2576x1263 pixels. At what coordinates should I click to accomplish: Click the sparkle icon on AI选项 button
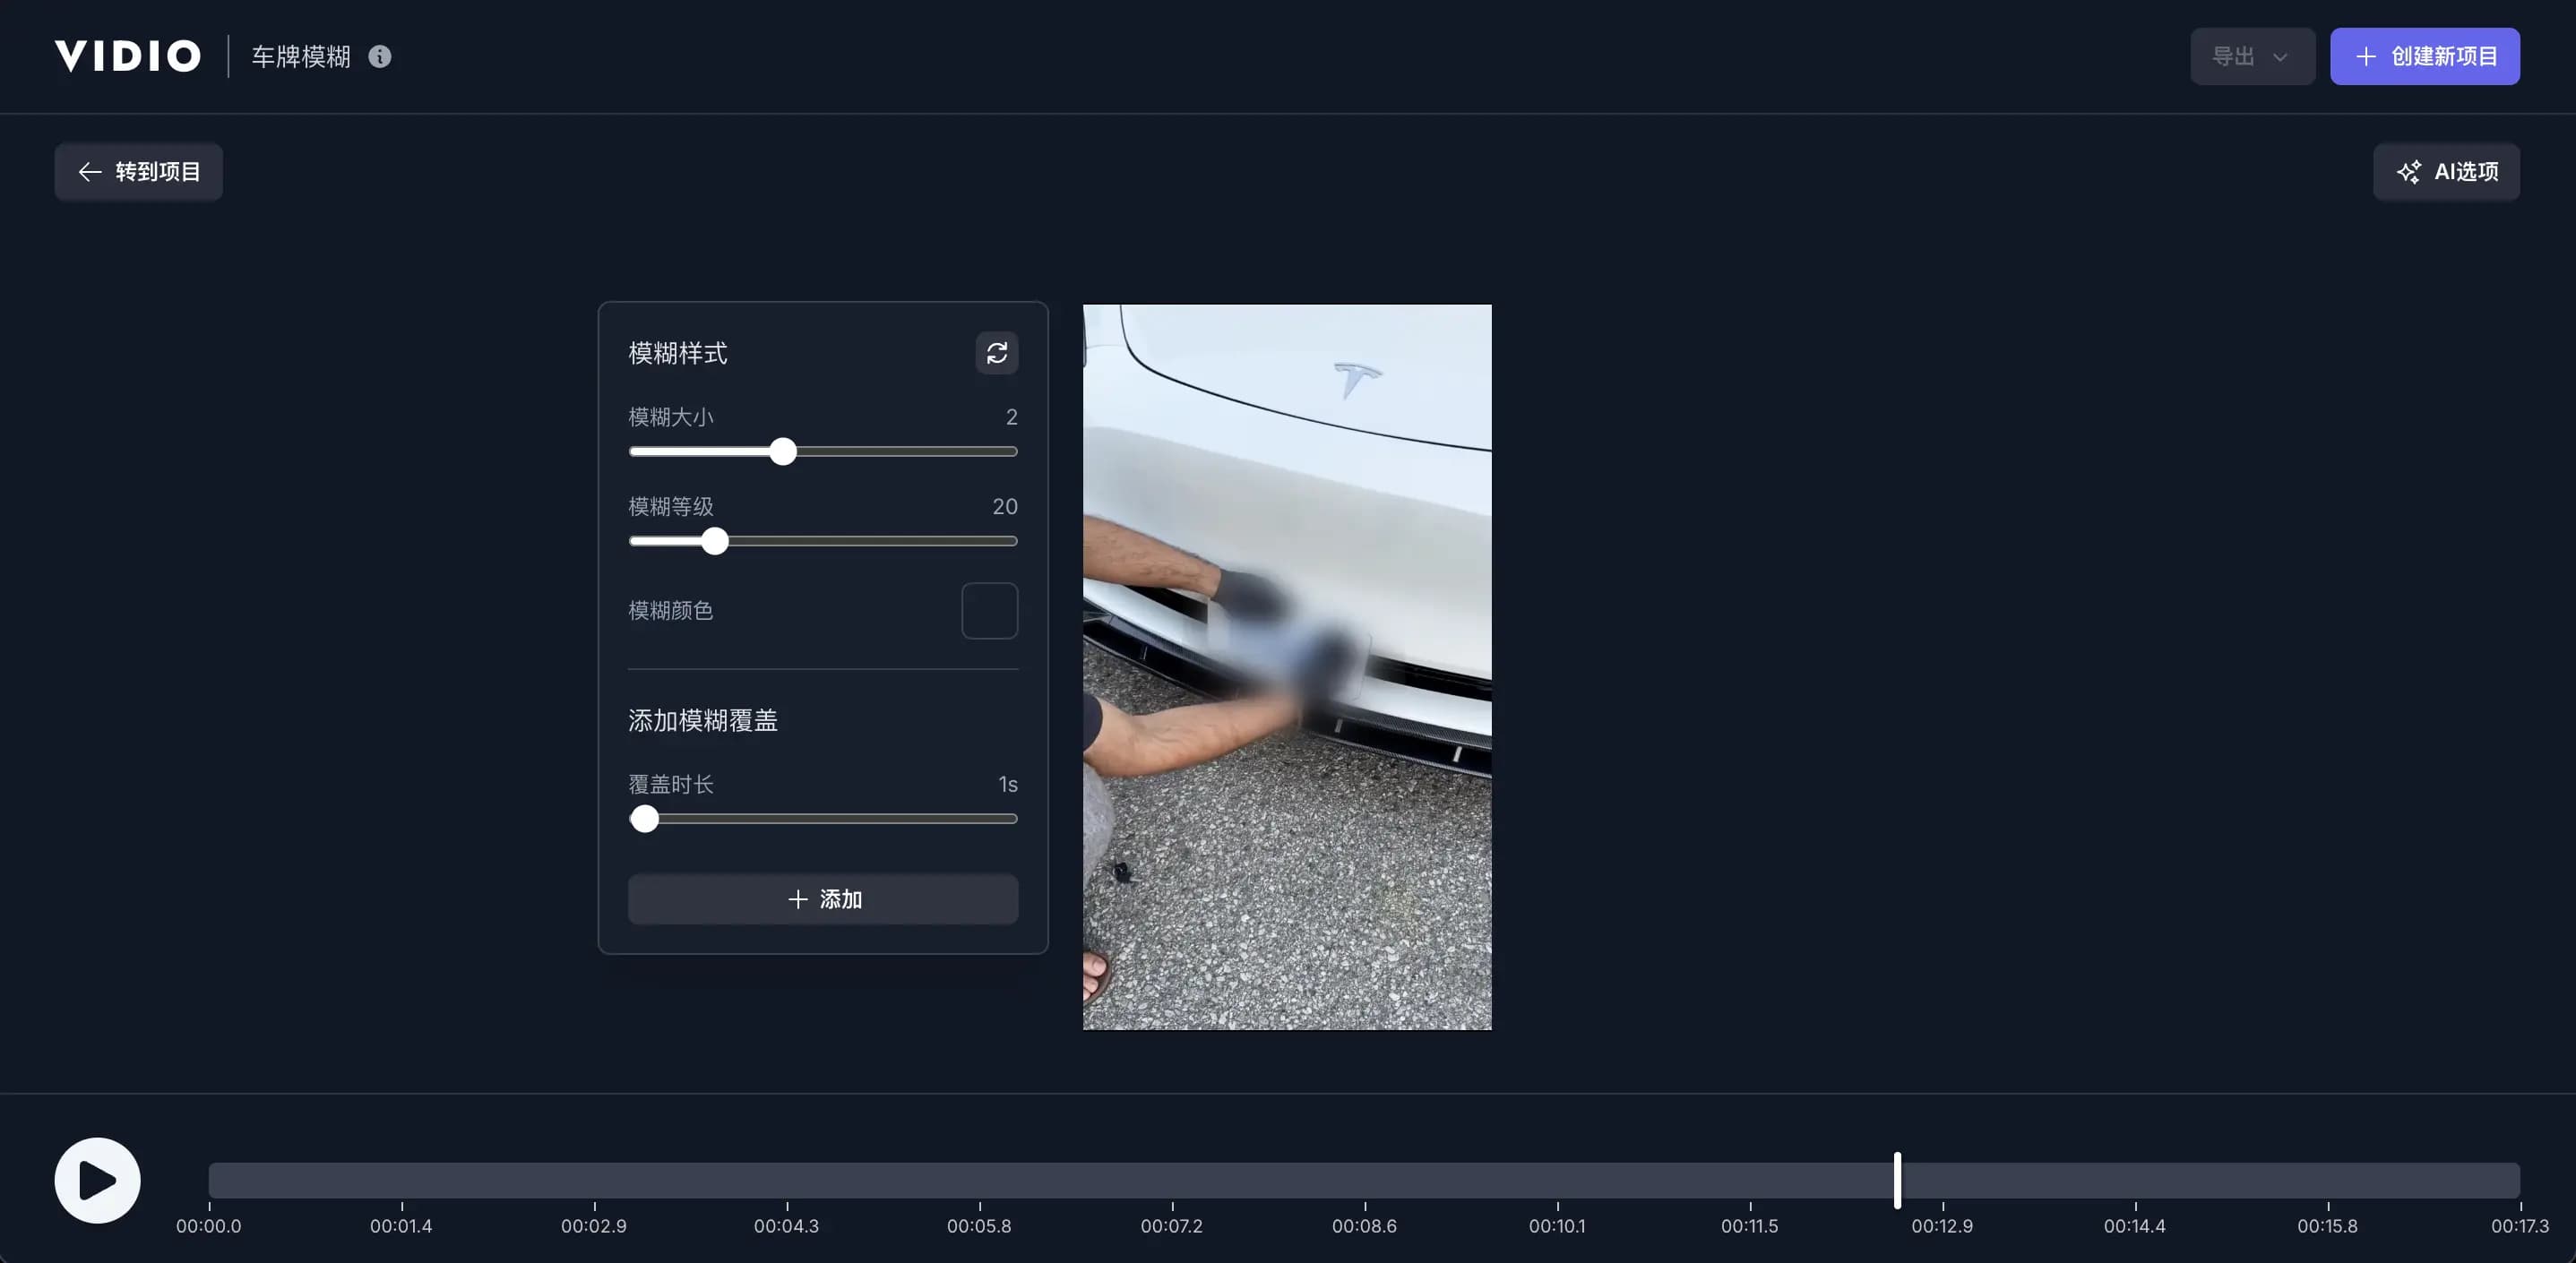pyautogui.click(x=2410, y=171)
